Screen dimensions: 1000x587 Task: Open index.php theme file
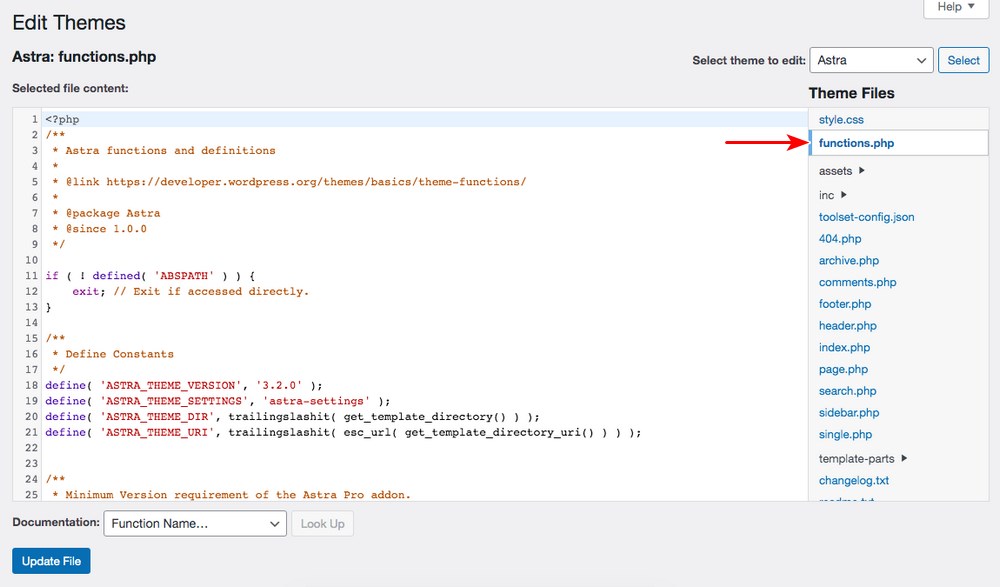point(844,348)
